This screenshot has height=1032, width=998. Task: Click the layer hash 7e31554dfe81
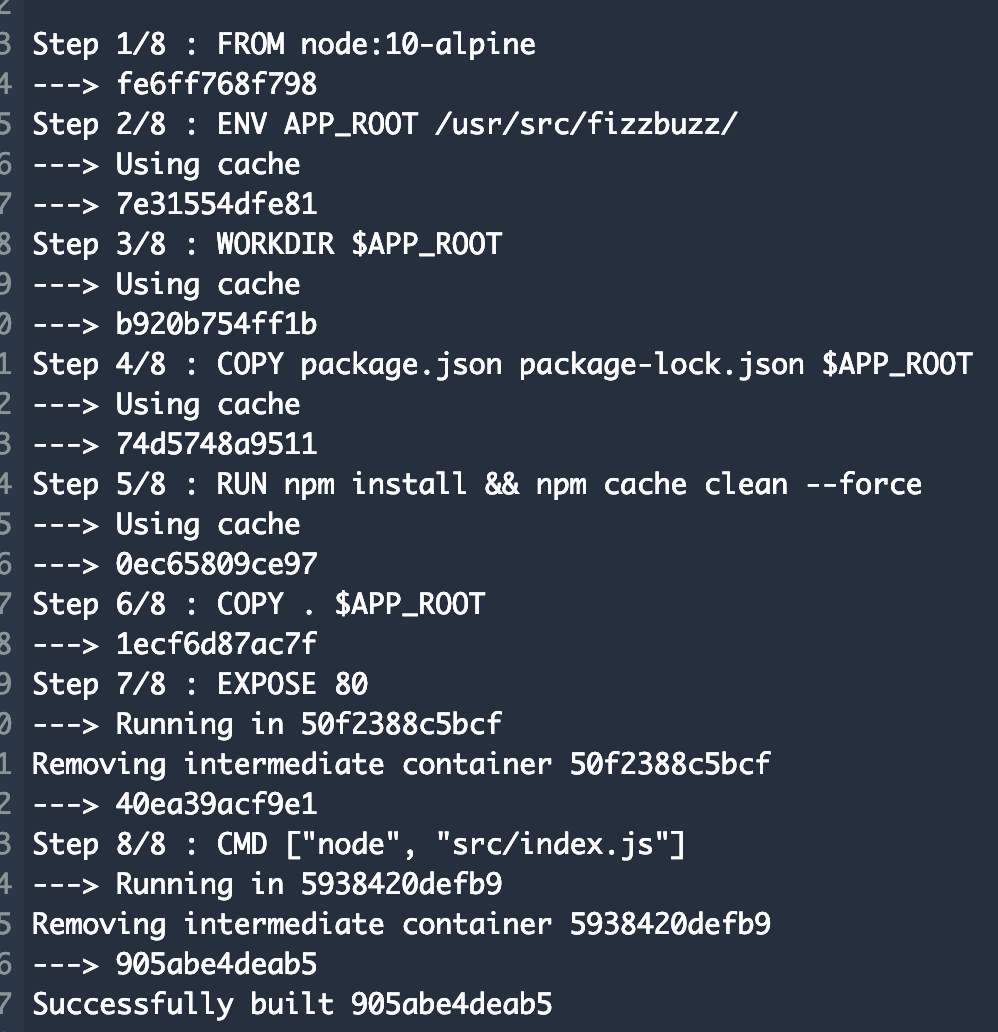(x=216, y=204)
